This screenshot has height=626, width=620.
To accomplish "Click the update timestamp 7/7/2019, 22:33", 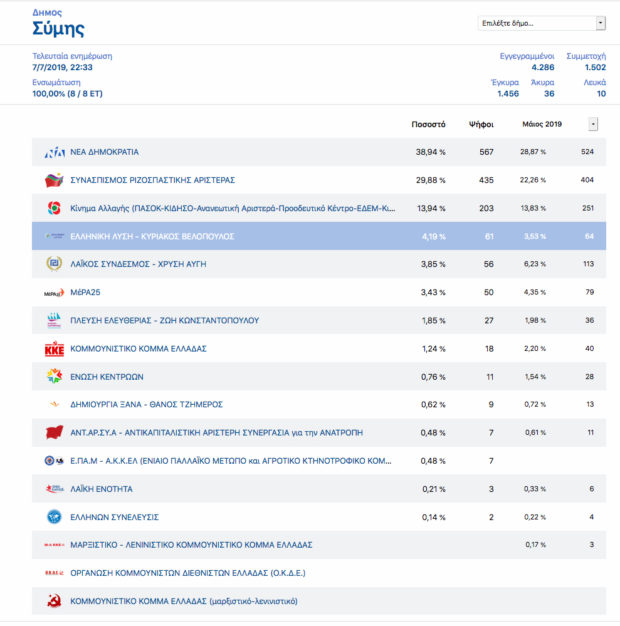I will [x=62, y=67].
